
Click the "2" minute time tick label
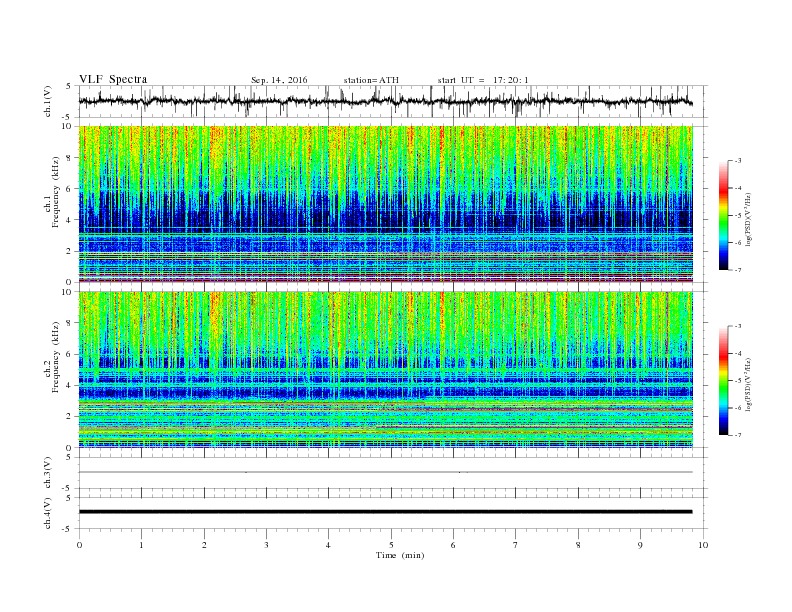tap(204, 545)
